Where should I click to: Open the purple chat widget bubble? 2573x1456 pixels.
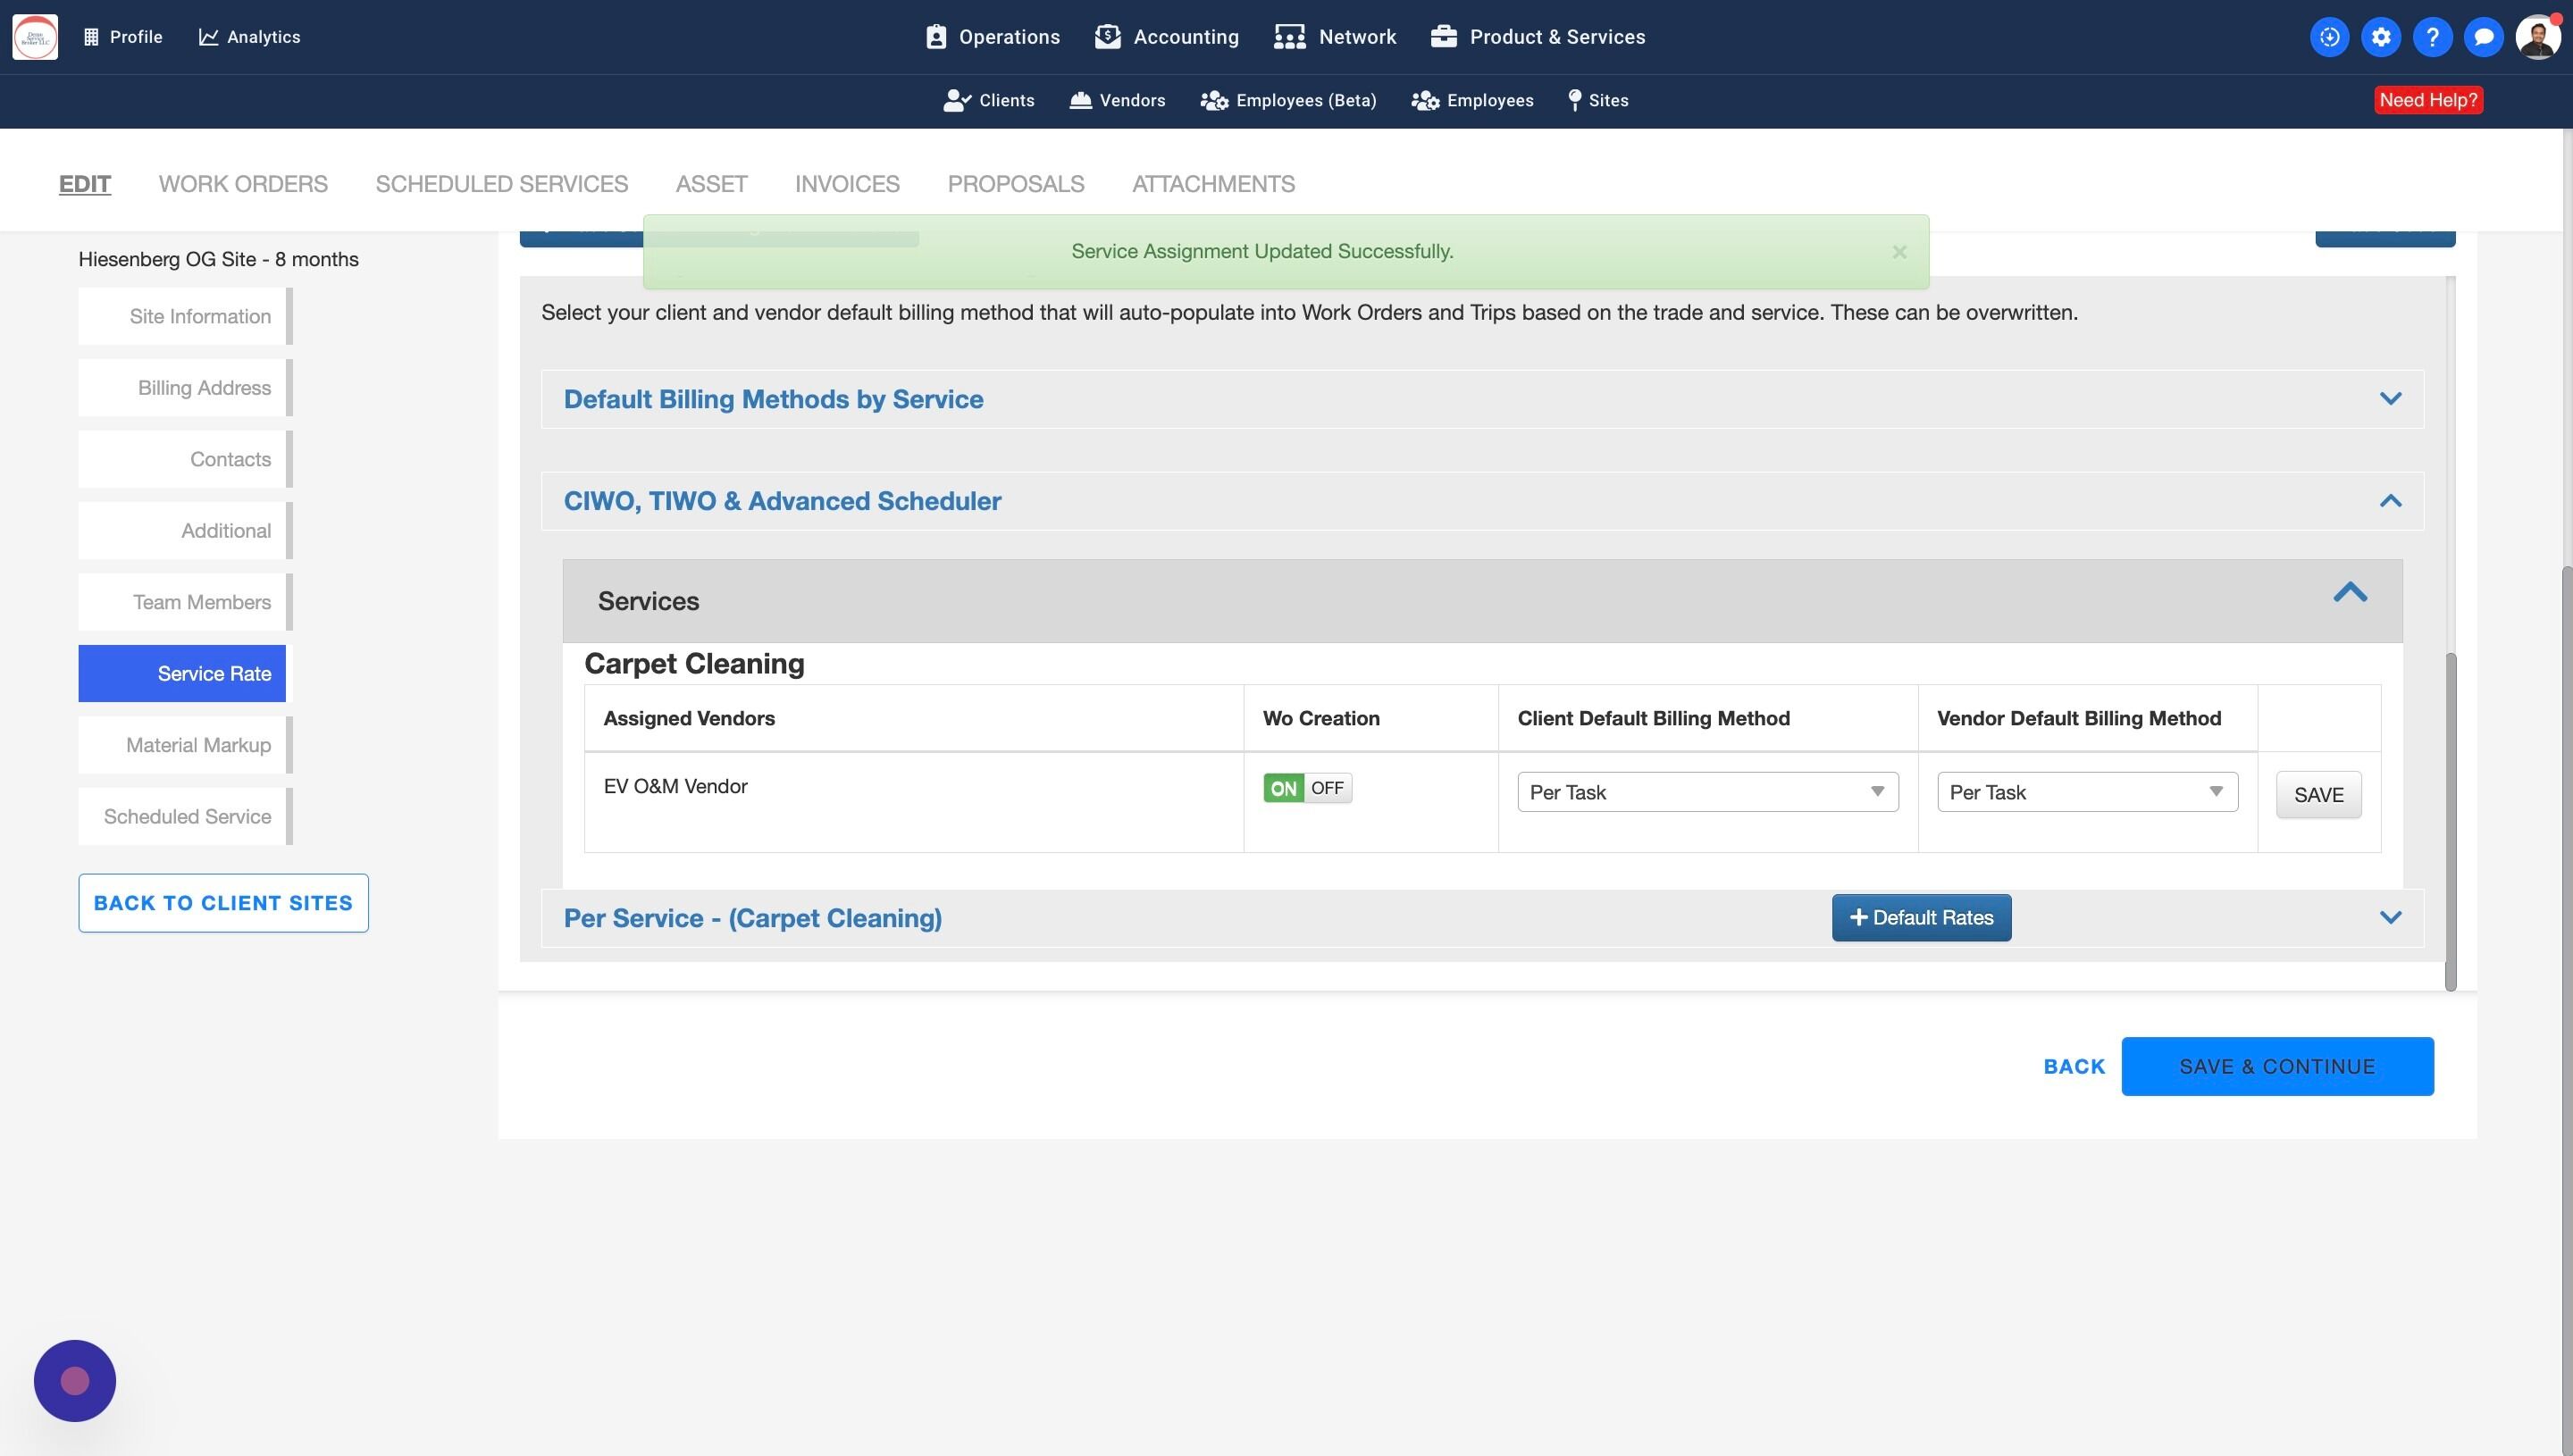tap(75, 1380)
